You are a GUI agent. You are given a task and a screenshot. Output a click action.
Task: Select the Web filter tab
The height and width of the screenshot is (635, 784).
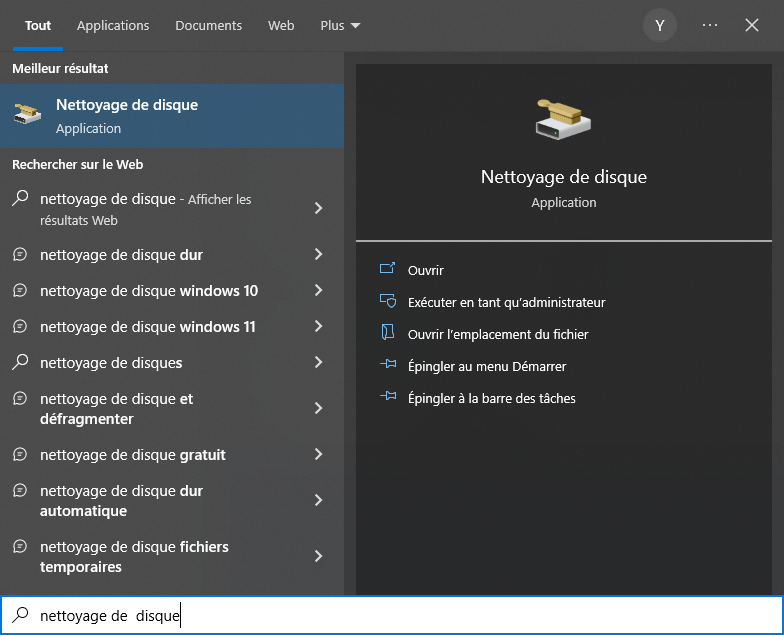click(281, 25)
